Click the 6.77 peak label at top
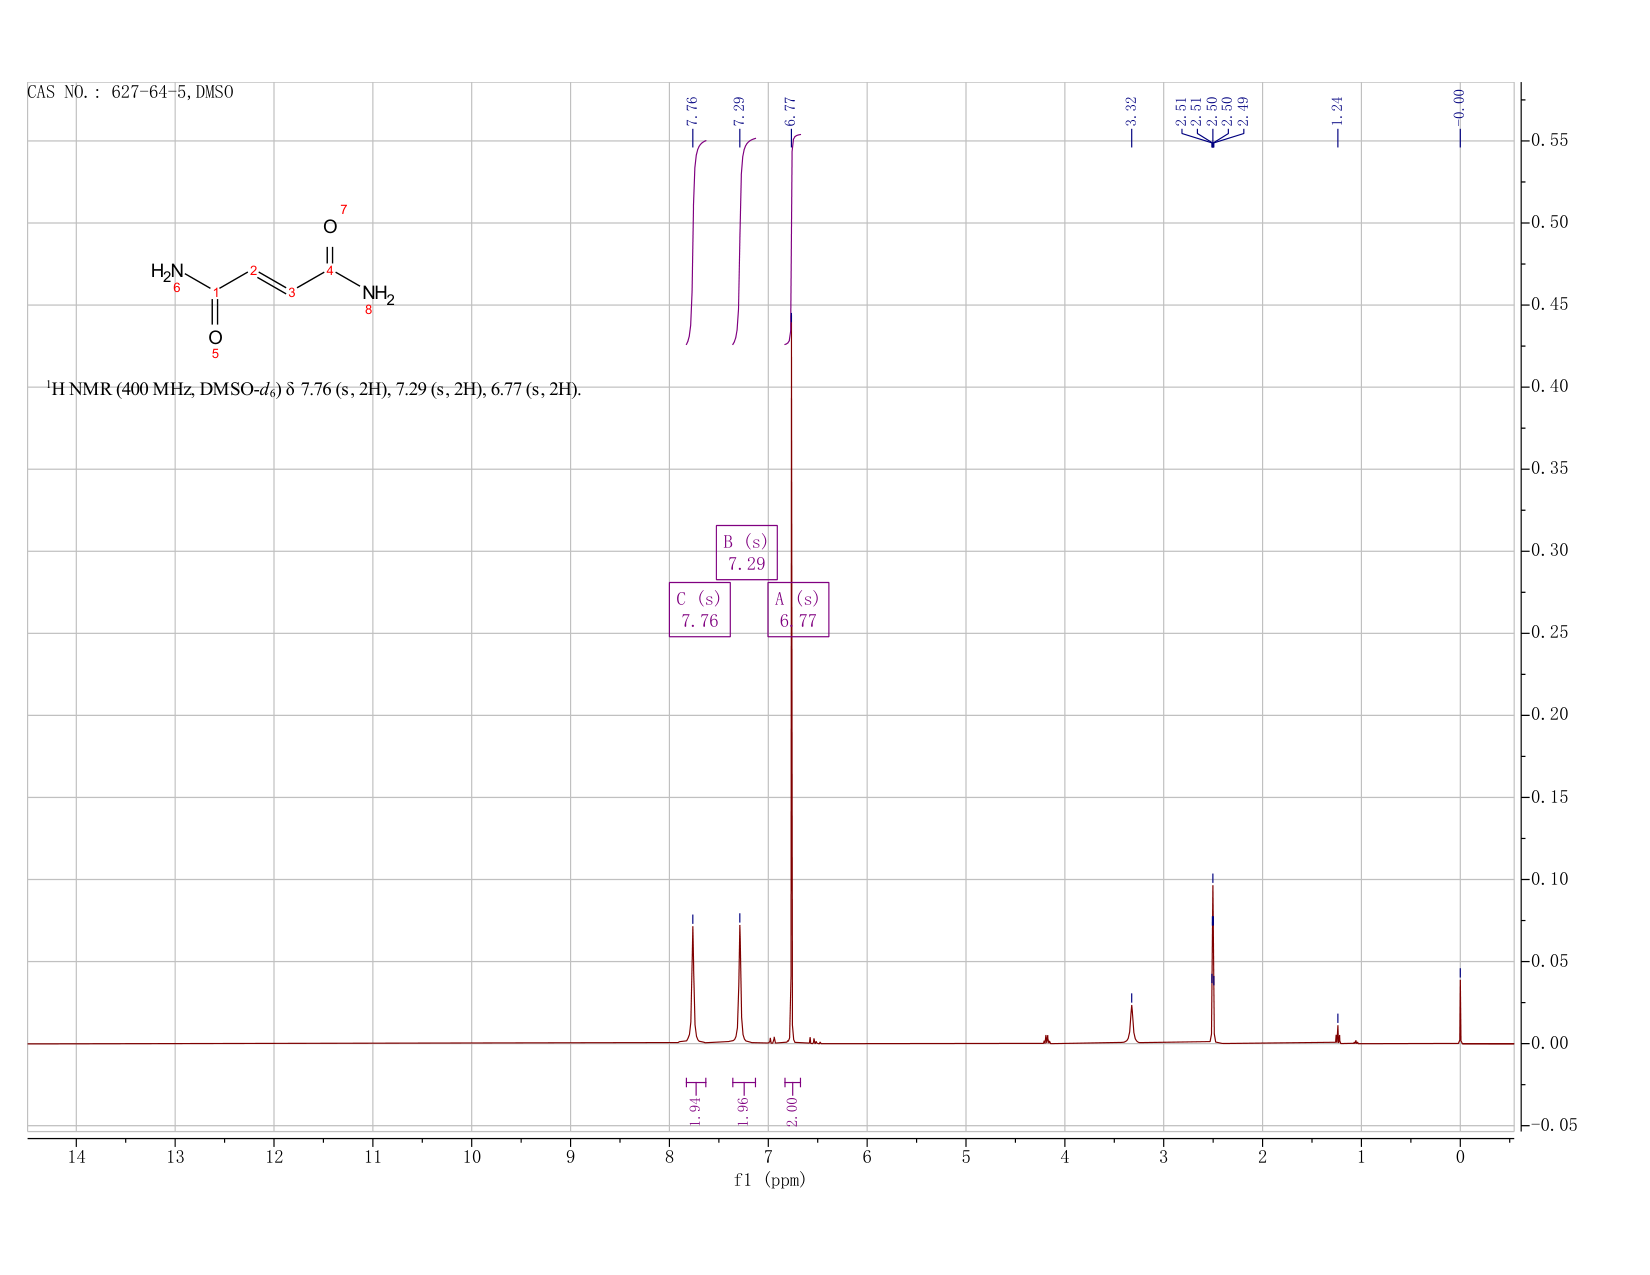The image size is (1650, 1275). (790, 112)
